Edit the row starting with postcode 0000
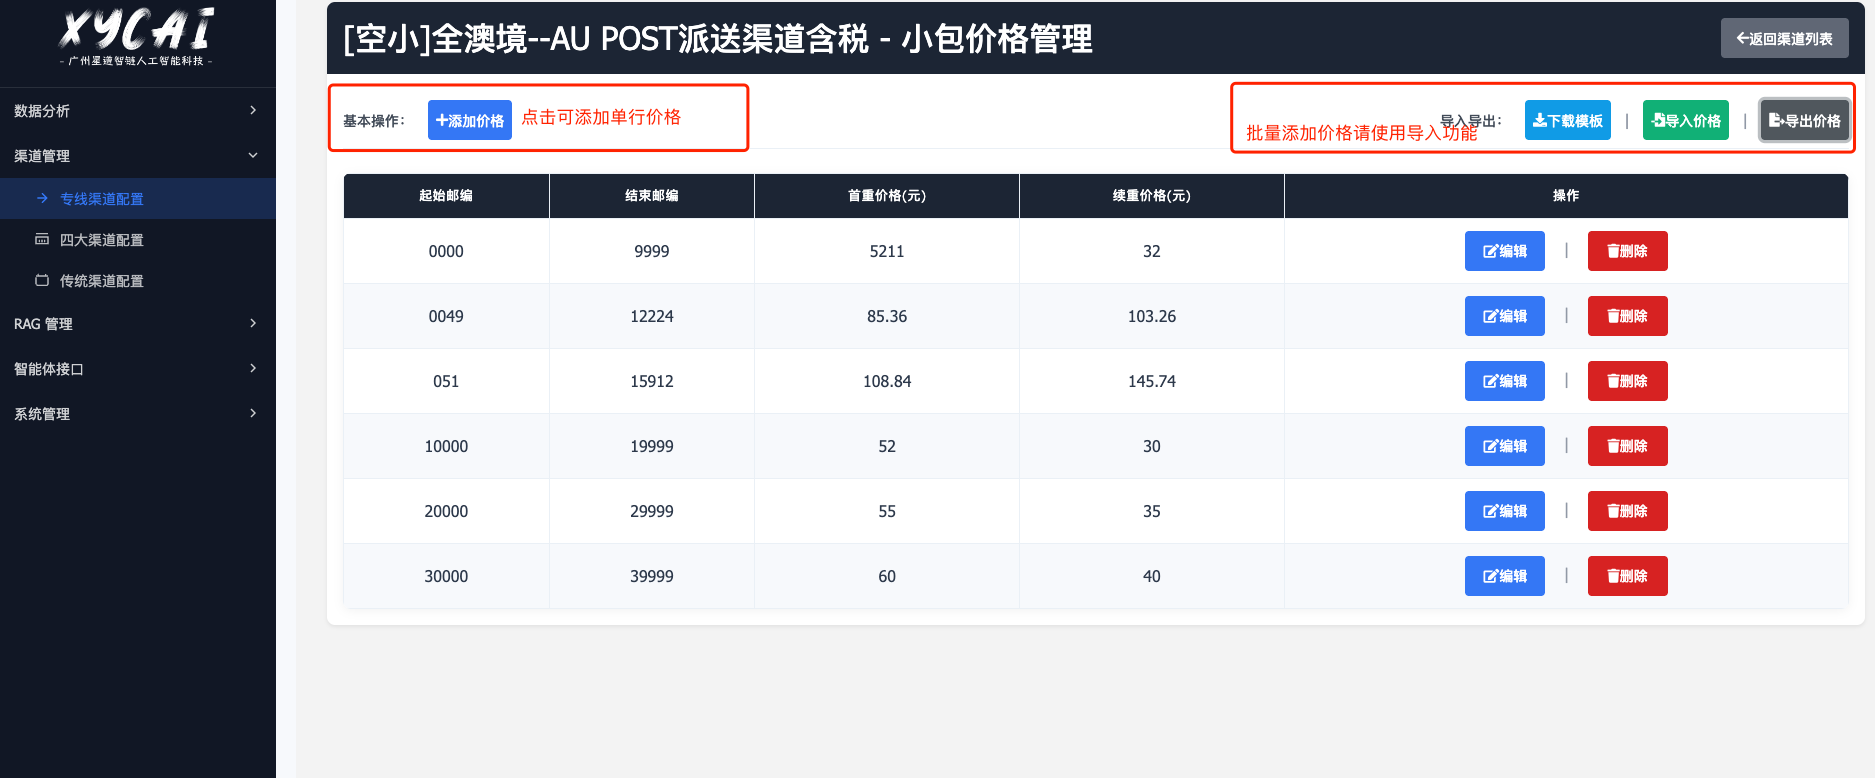The height and width of the screenshot is (778, 1875). [1505, 251]
